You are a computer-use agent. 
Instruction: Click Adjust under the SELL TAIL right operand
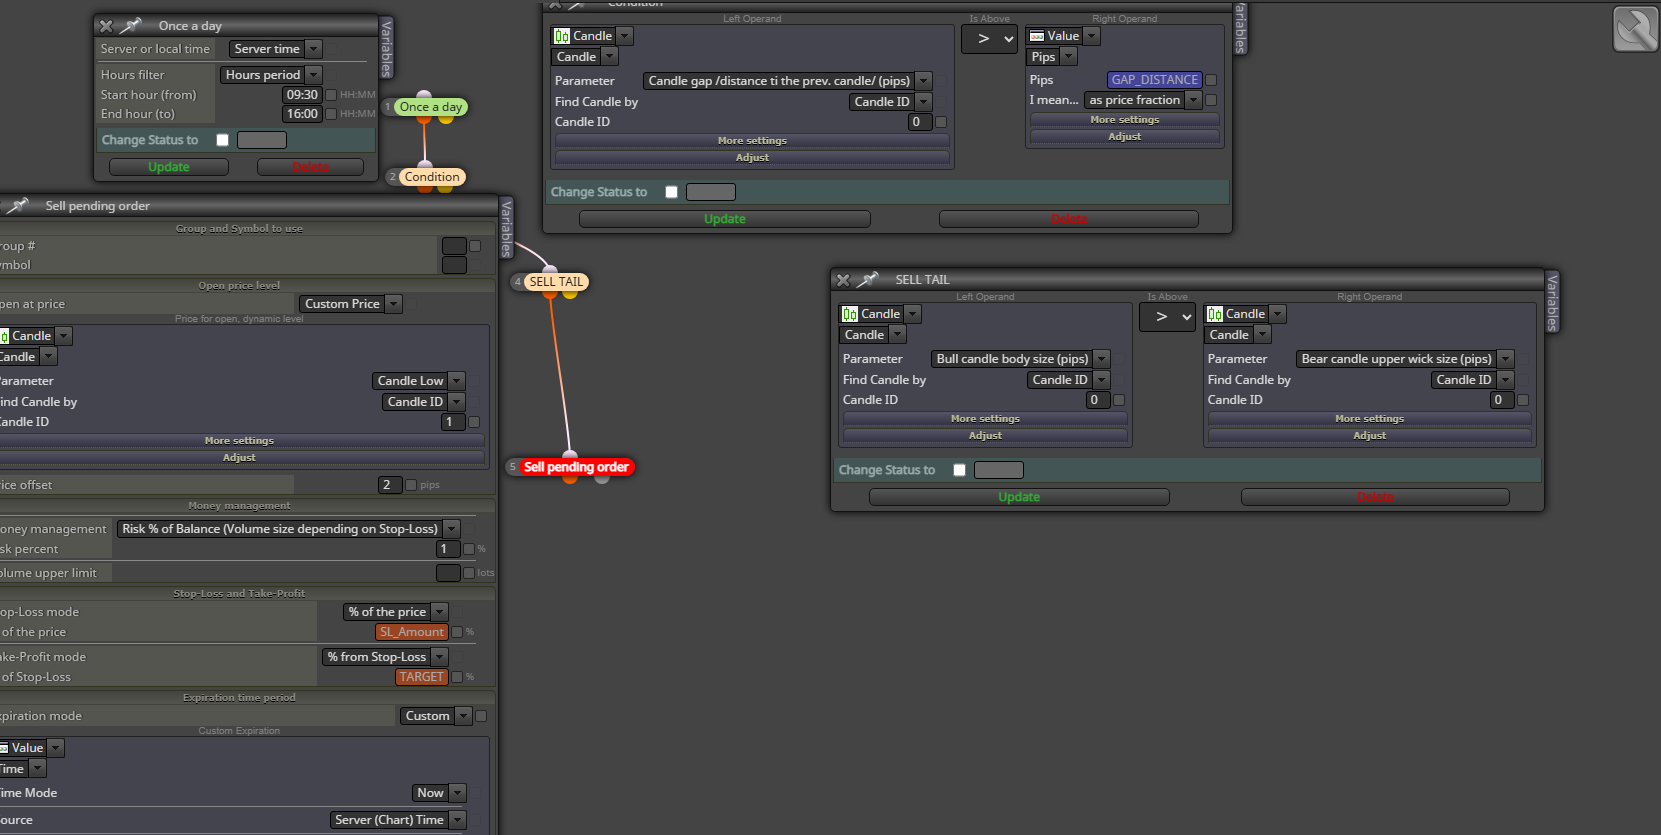coord(1370,436)
